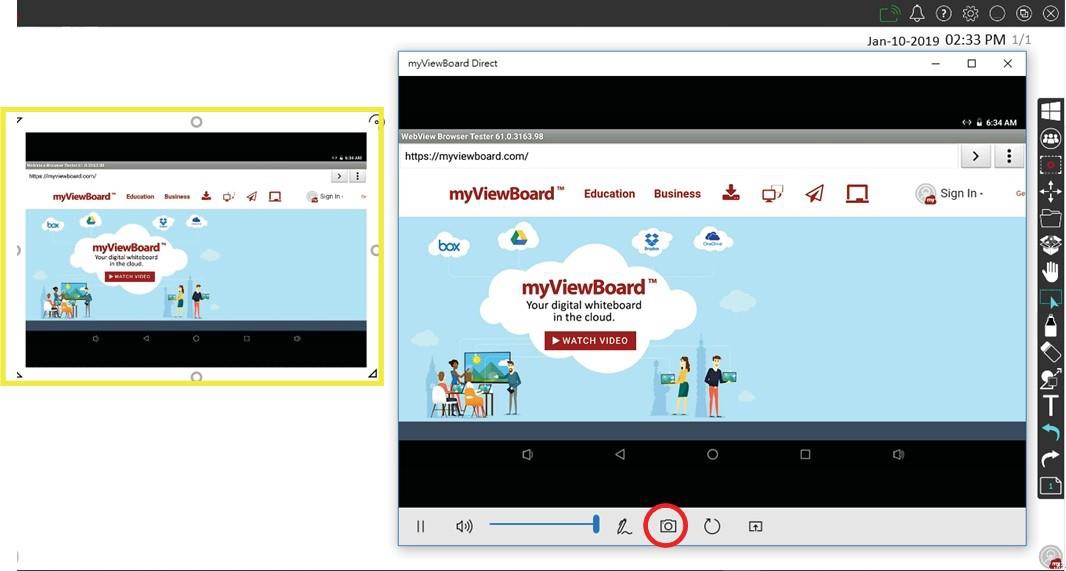Open the three-dot browser menu
The image size is (1066, 571).
click(1010, 156)
